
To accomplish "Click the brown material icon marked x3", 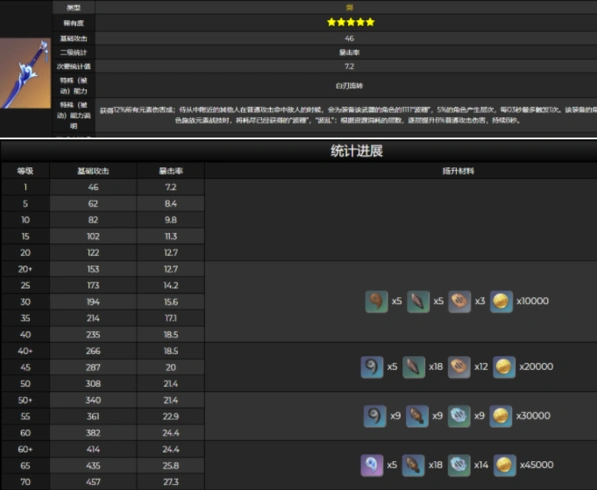I will [x=459, y=302].
